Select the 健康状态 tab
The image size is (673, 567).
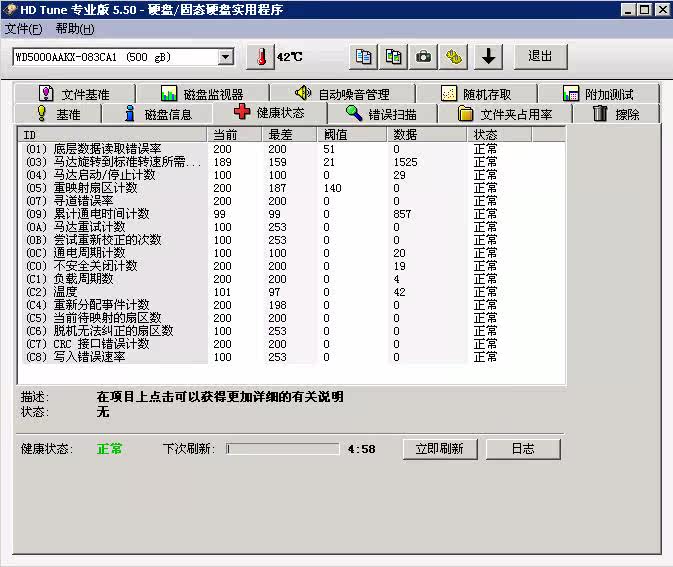270,112
